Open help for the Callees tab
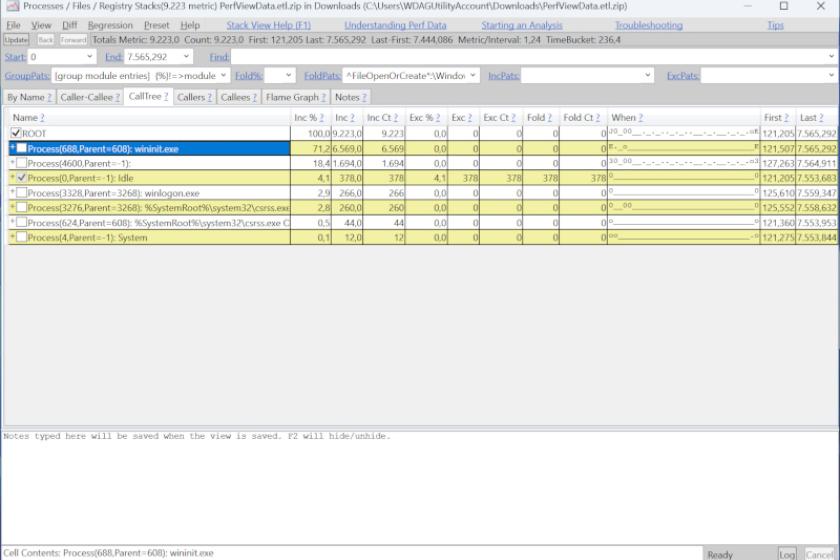This screenshot has height=560, width=840. 254,98
